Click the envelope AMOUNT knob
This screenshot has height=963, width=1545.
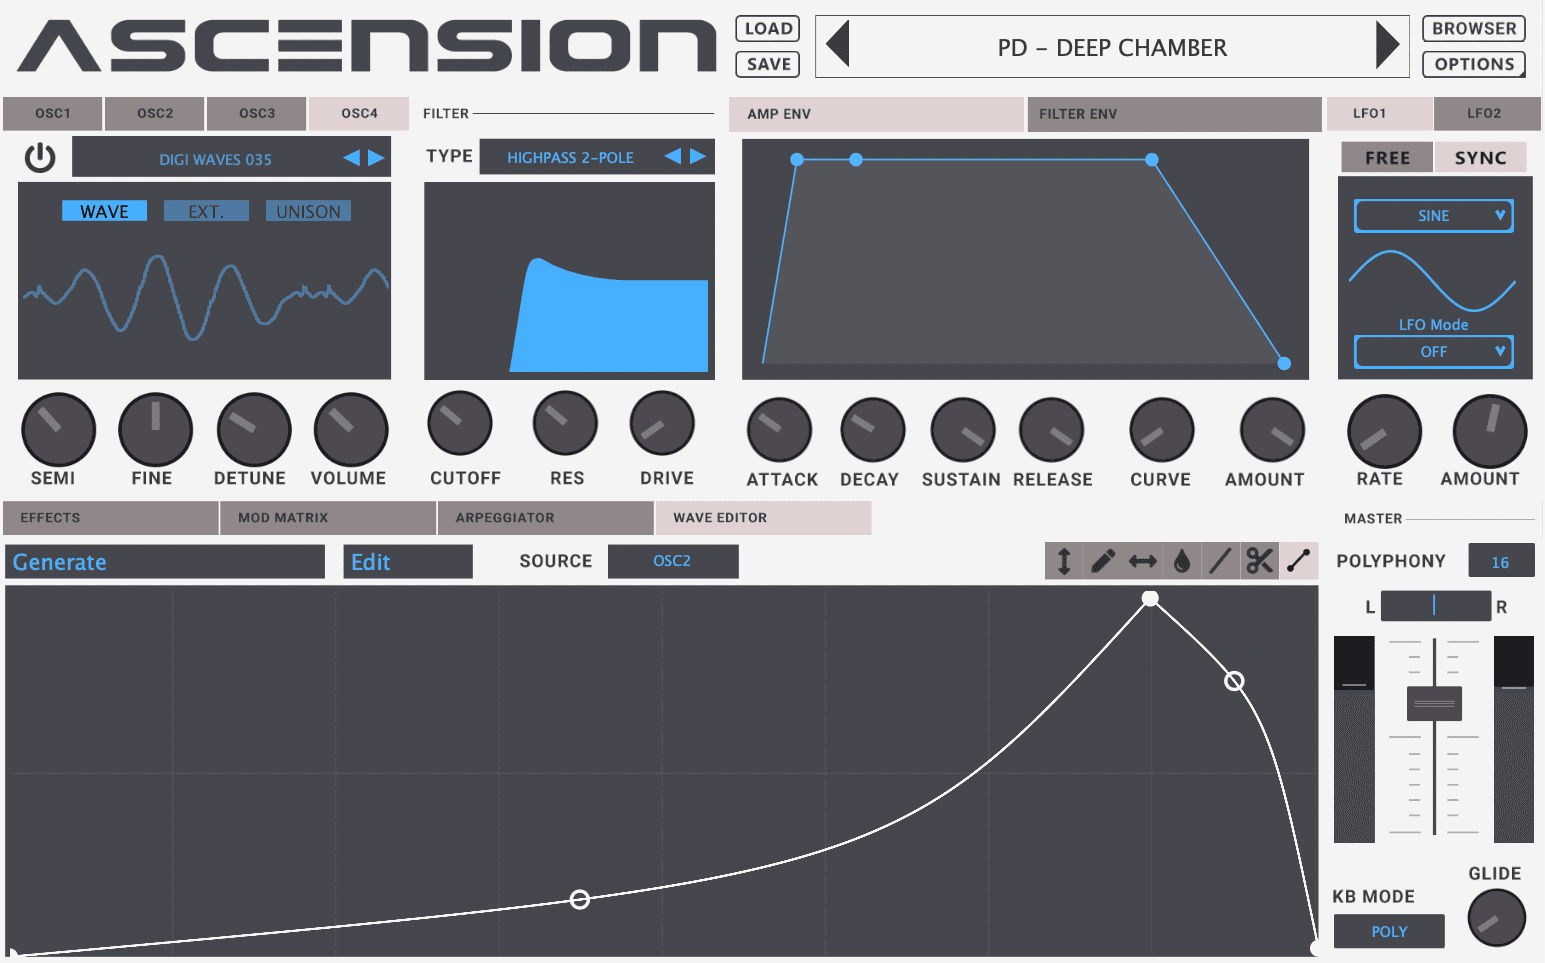tap(1272, 430)
